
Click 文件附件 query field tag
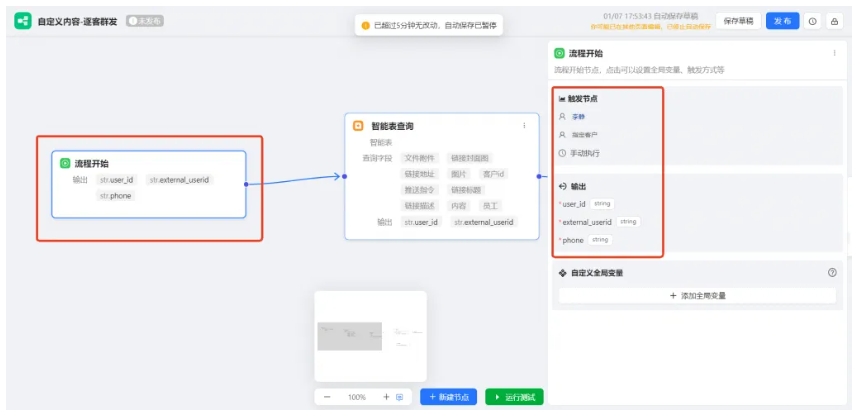click(420, 158)
